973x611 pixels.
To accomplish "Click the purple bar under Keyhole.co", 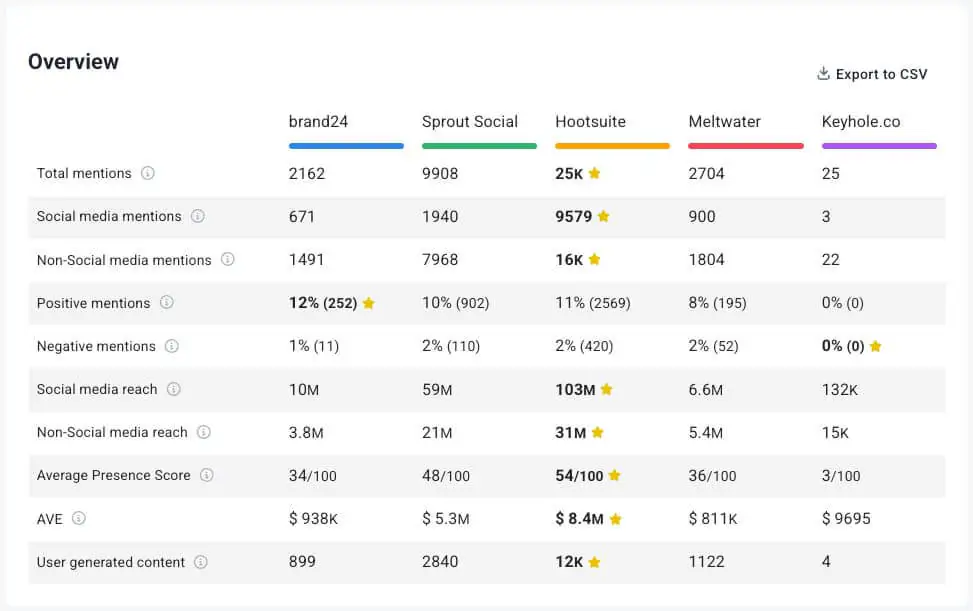I will click(x=879, y=146).
